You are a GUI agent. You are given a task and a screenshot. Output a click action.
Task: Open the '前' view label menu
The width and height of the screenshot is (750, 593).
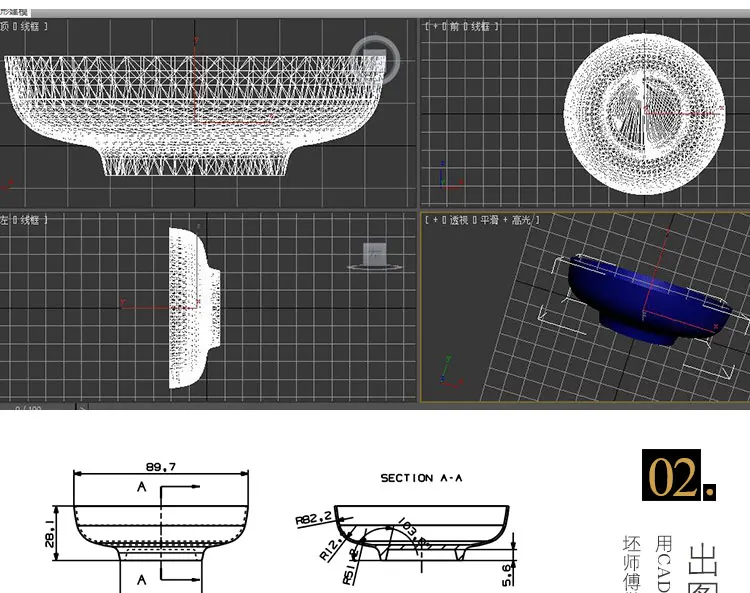click(454, 26)
